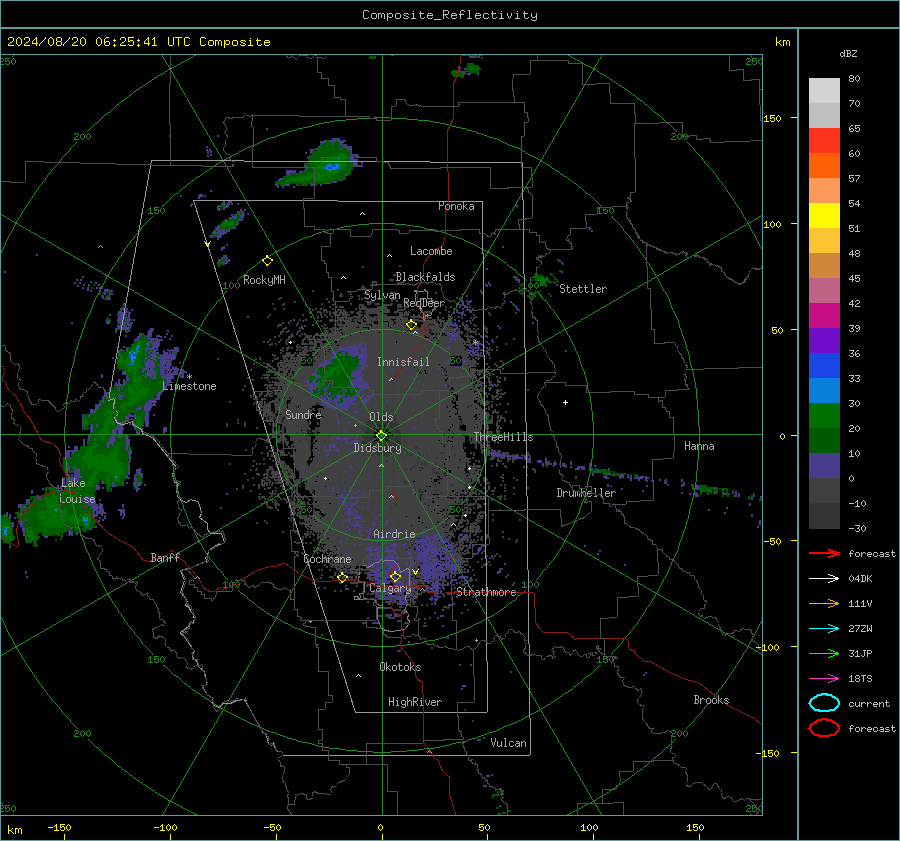Click the Banff label

click(165, 558)
